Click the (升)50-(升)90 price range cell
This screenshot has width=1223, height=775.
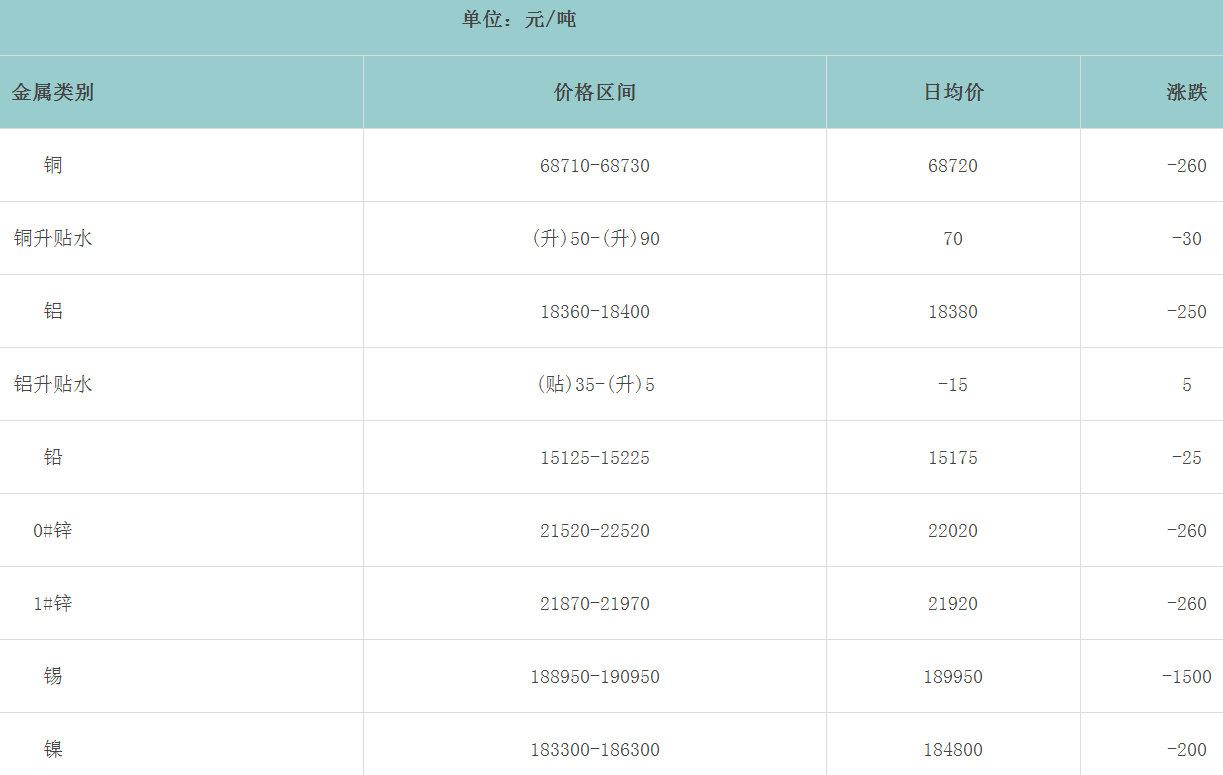pyautogui.click(x=595, y=239)
